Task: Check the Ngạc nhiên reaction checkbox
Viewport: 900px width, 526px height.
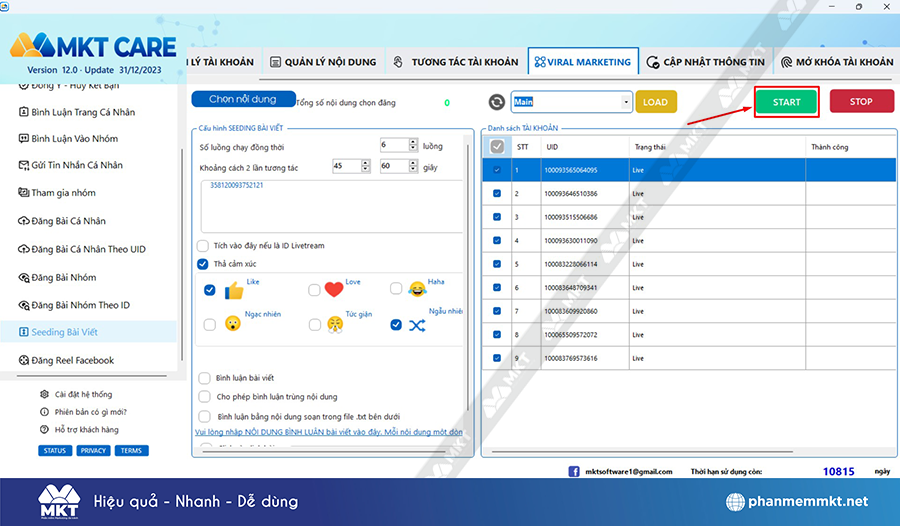Action: [210, 324]
